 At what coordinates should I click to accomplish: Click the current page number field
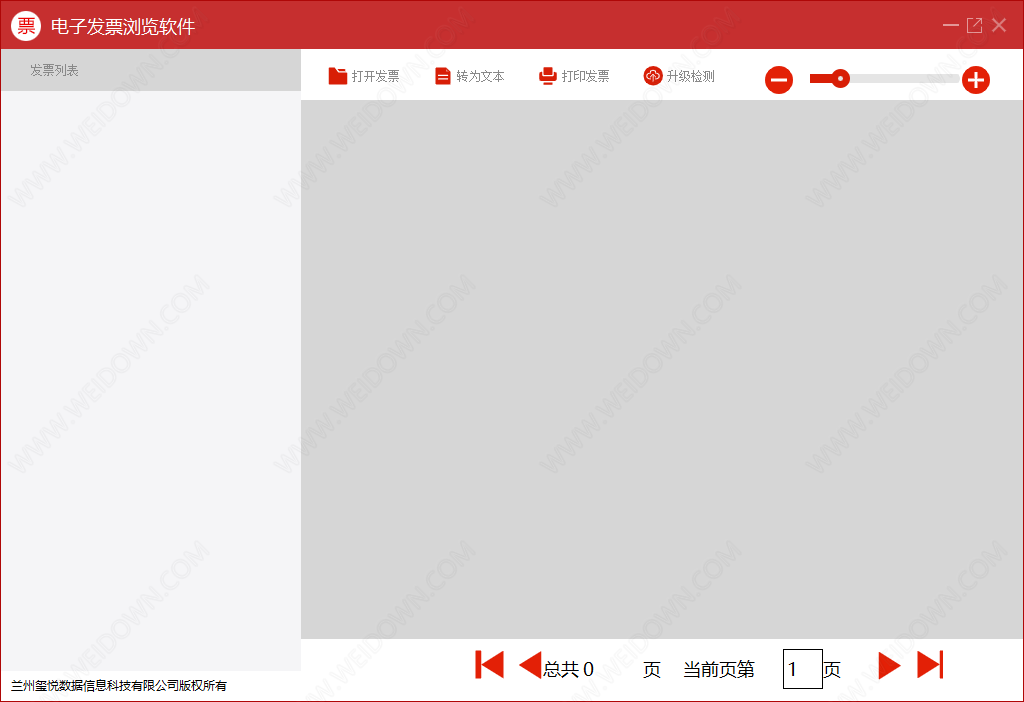(803, 669)
